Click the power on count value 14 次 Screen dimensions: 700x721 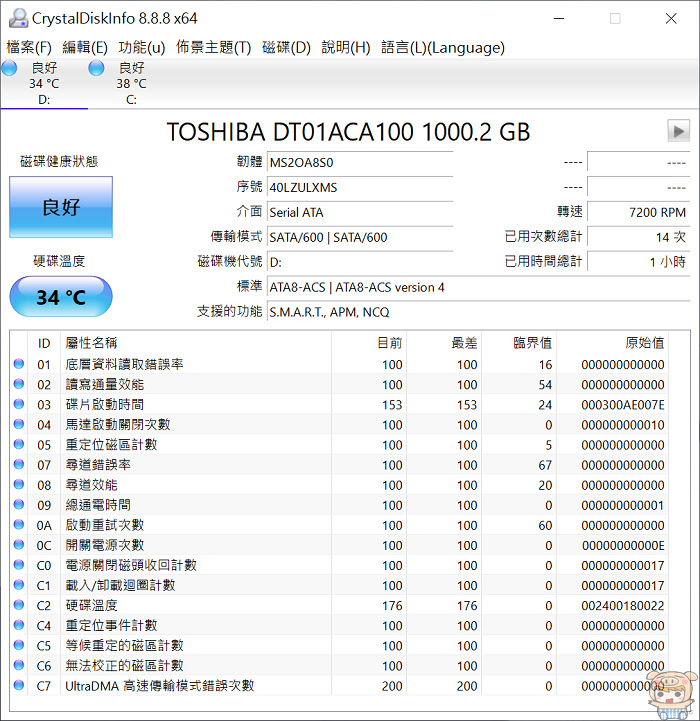click(638, 237)
